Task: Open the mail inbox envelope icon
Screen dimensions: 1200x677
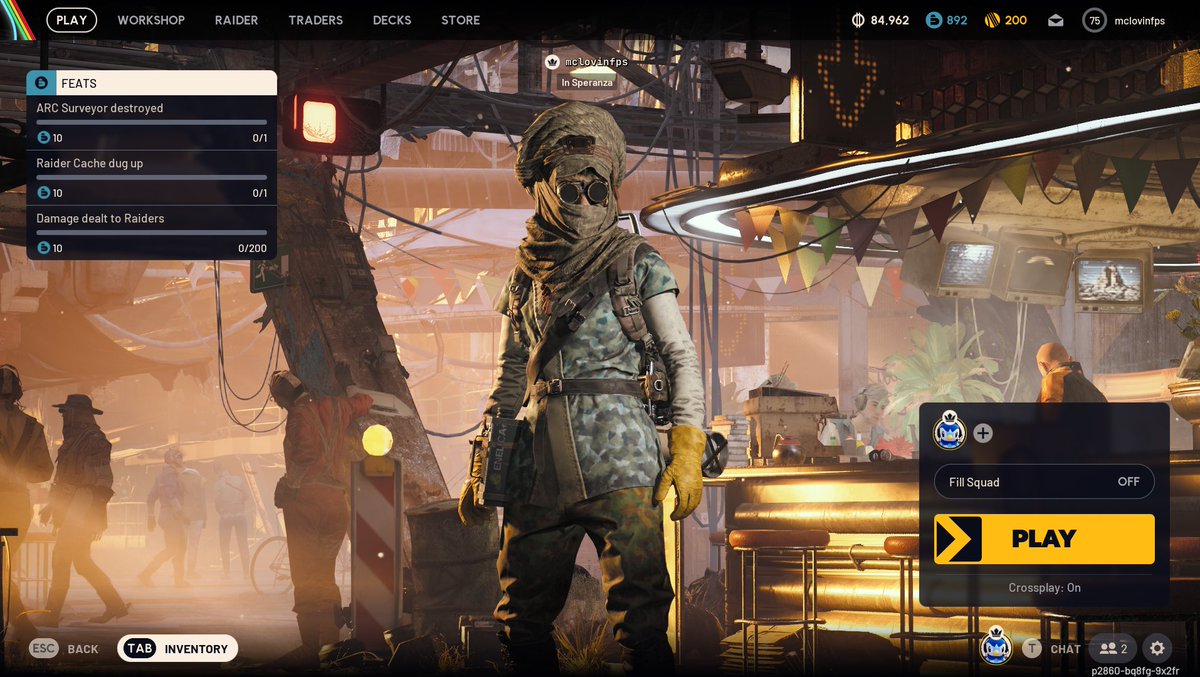Action: click(x=1055, y=20)
